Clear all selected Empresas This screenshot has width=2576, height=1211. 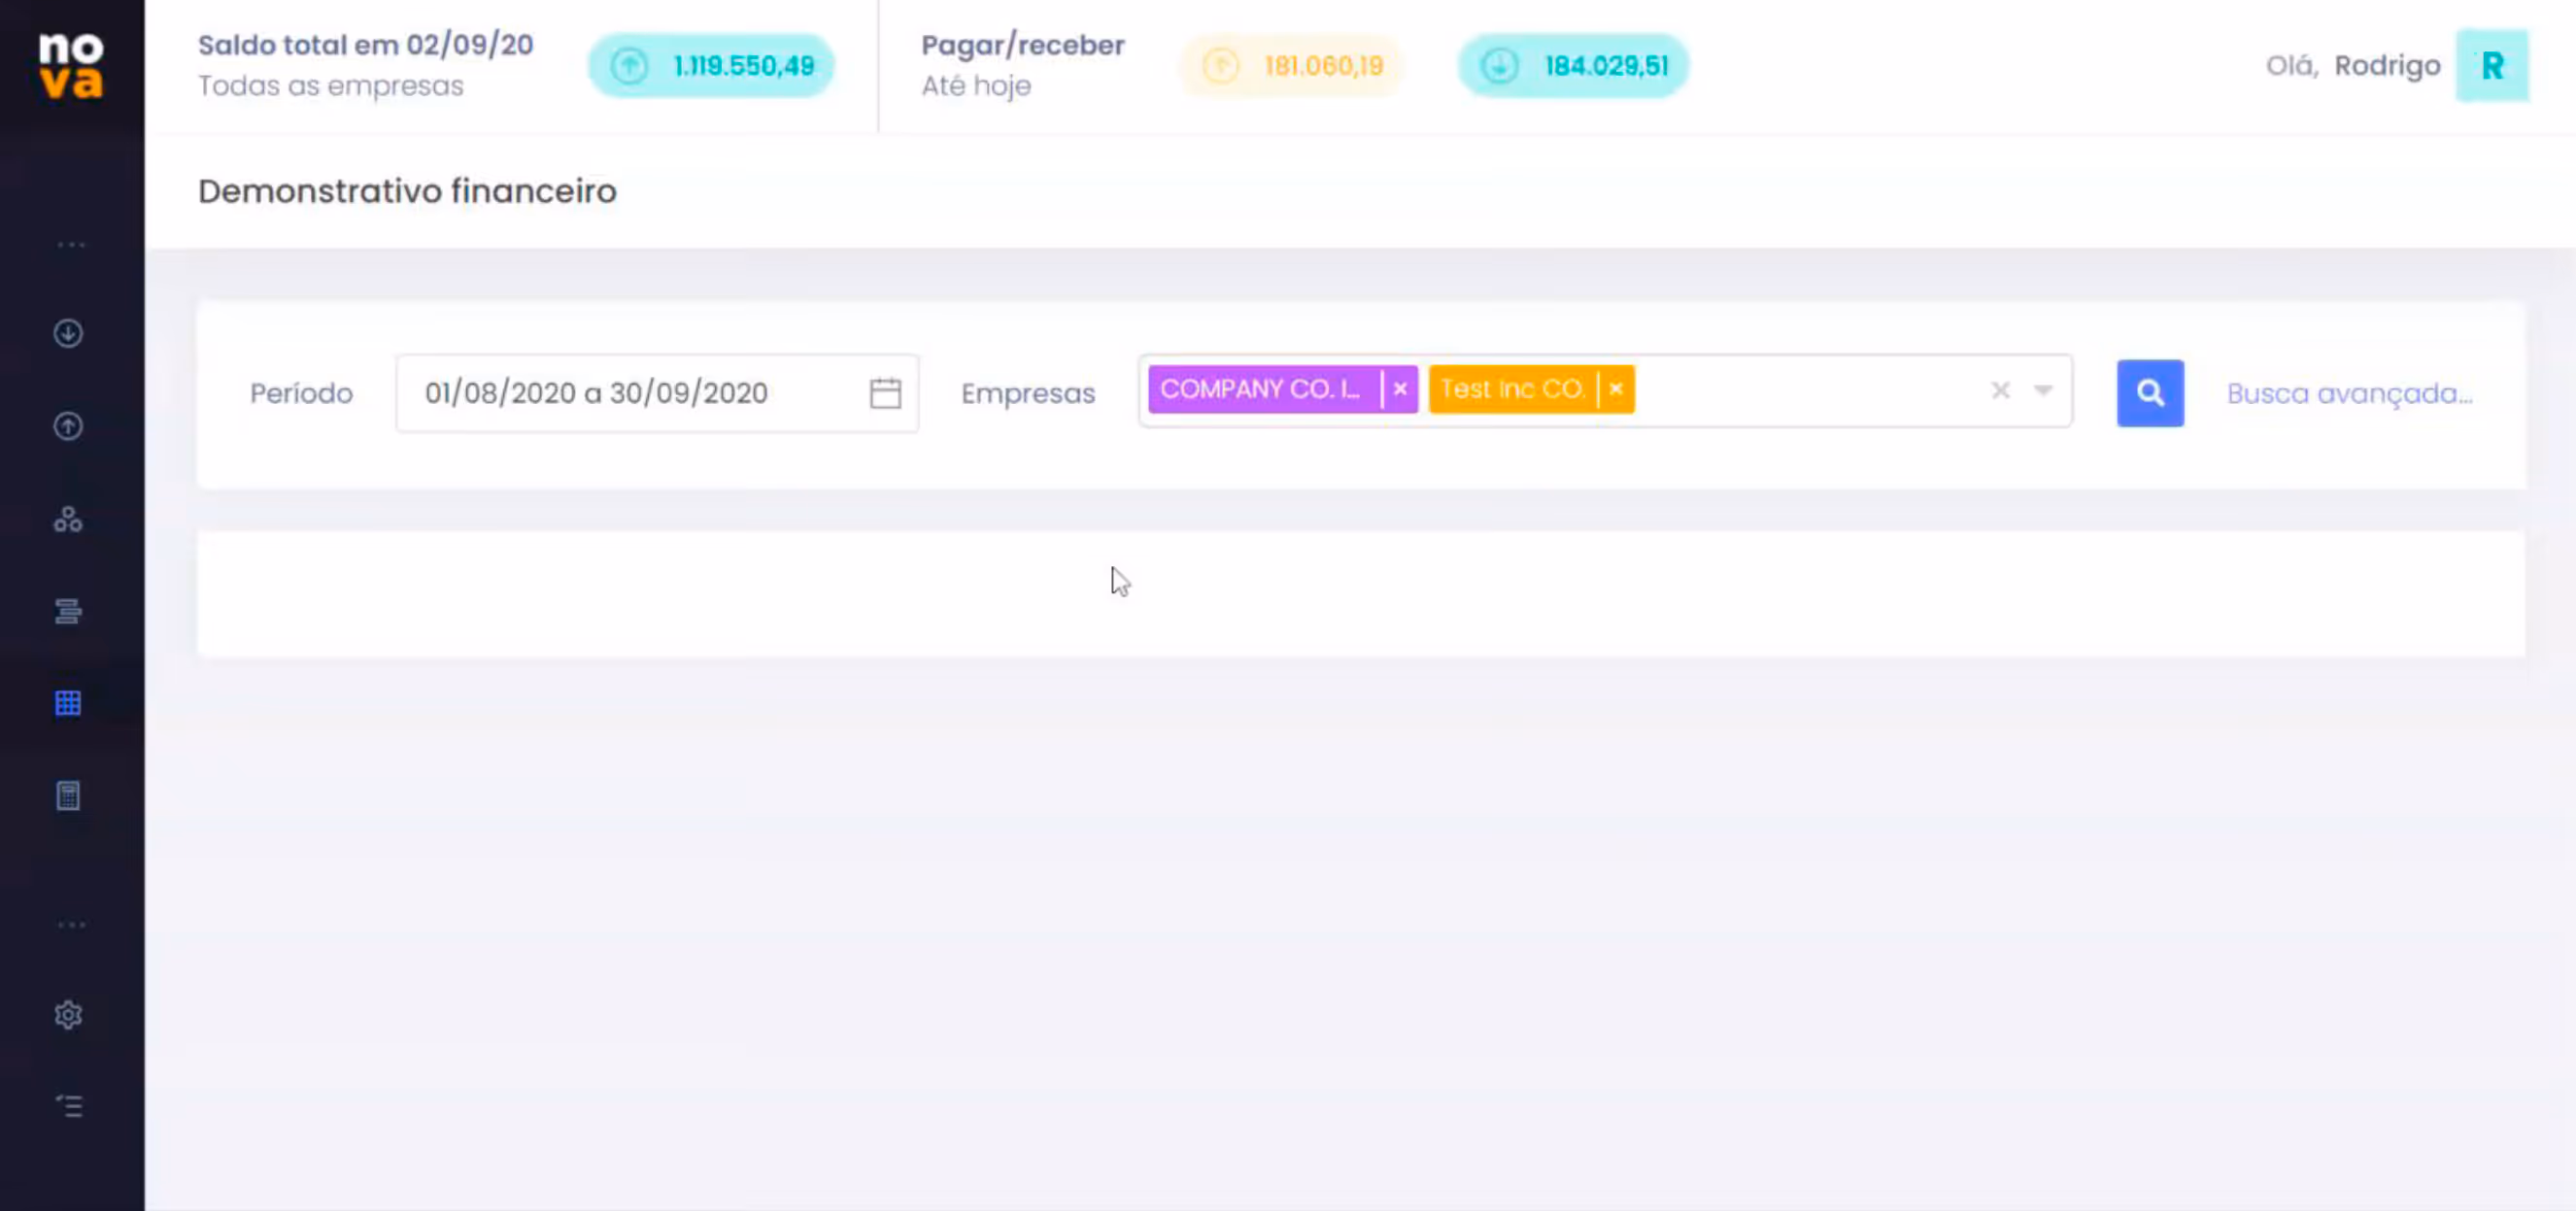click(x=2000, y=390)
